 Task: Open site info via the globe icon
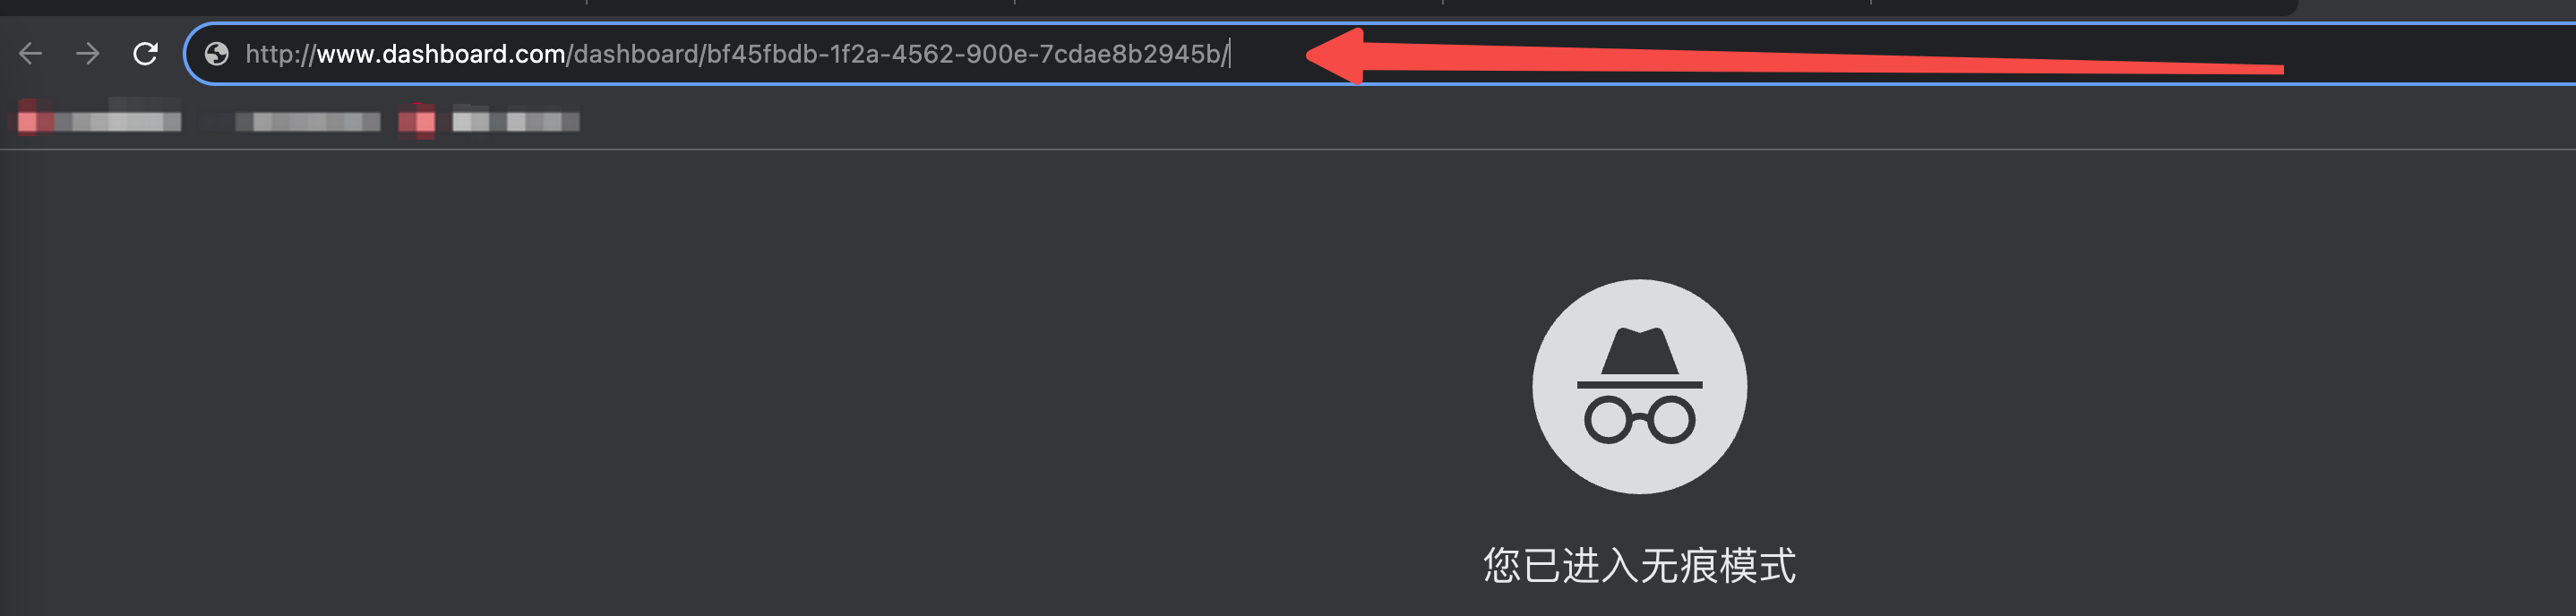(x=216, y=53)
